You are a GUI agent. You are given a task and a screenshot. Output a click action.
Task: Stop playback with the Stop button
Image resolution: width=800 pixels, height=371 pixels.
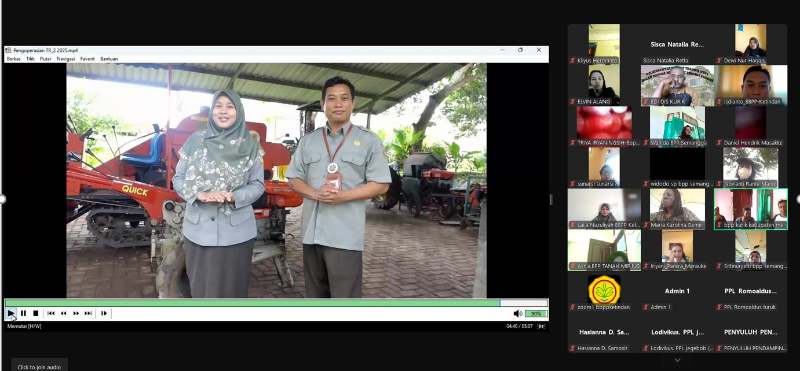point(36,313)
